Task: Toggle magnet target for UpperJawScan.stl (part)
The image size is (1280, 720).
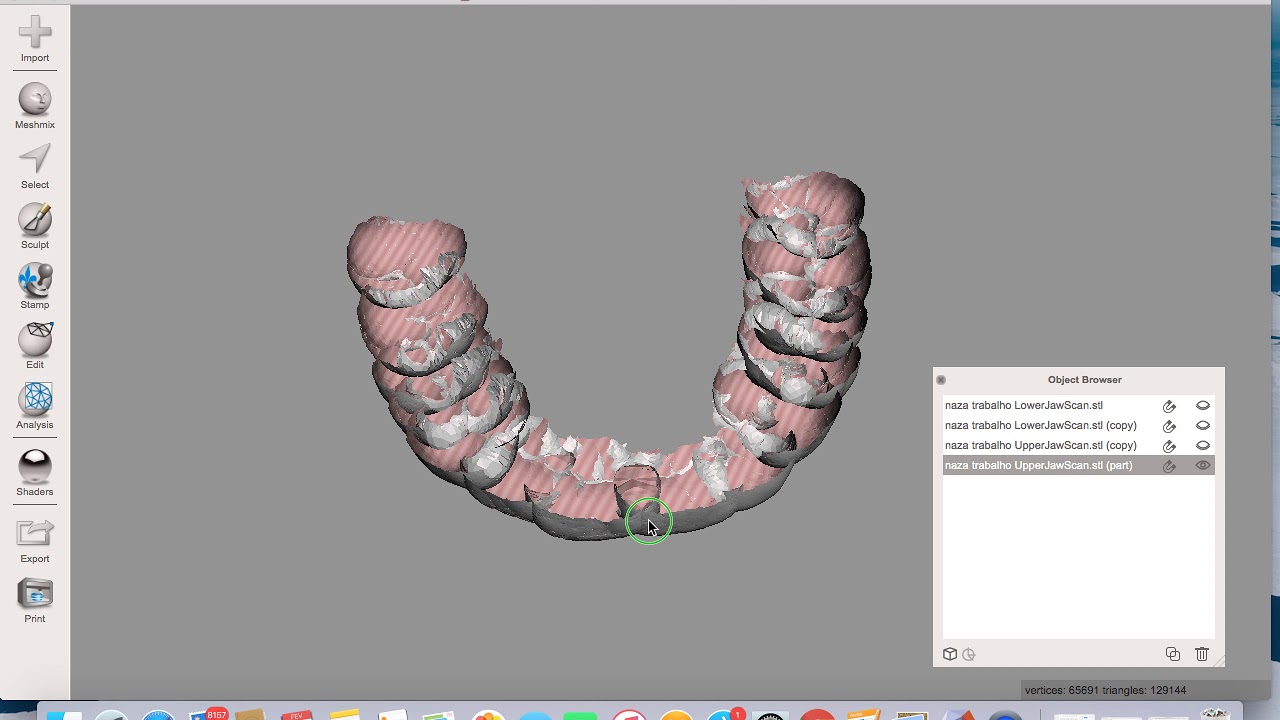Action: [1169, 466]
